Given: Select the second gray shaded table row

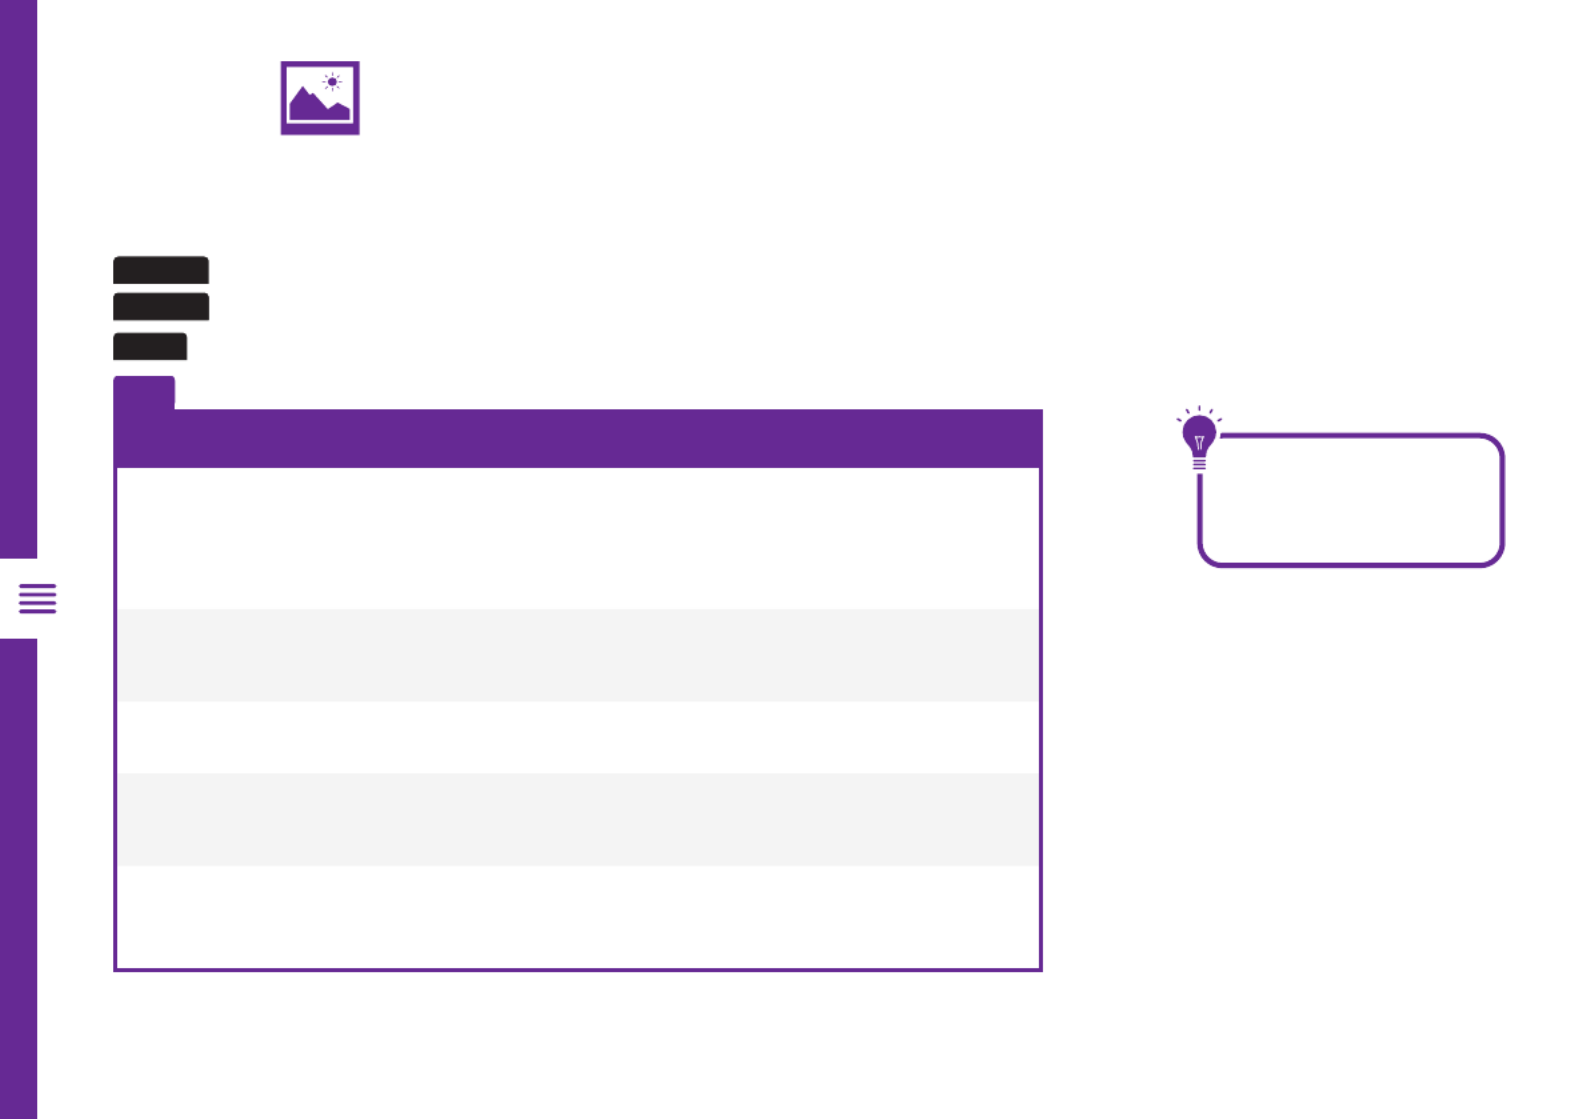Looking at the screenshot, I should 578,819.
